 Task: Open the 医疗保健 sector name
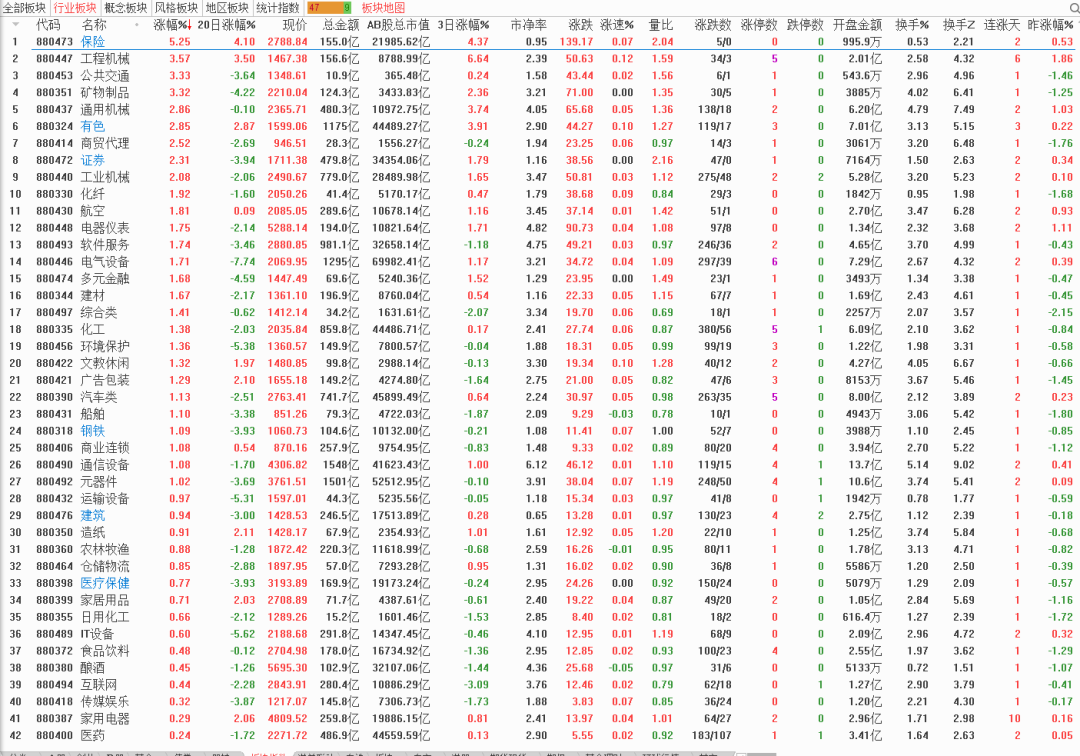(x=105, y=583)
